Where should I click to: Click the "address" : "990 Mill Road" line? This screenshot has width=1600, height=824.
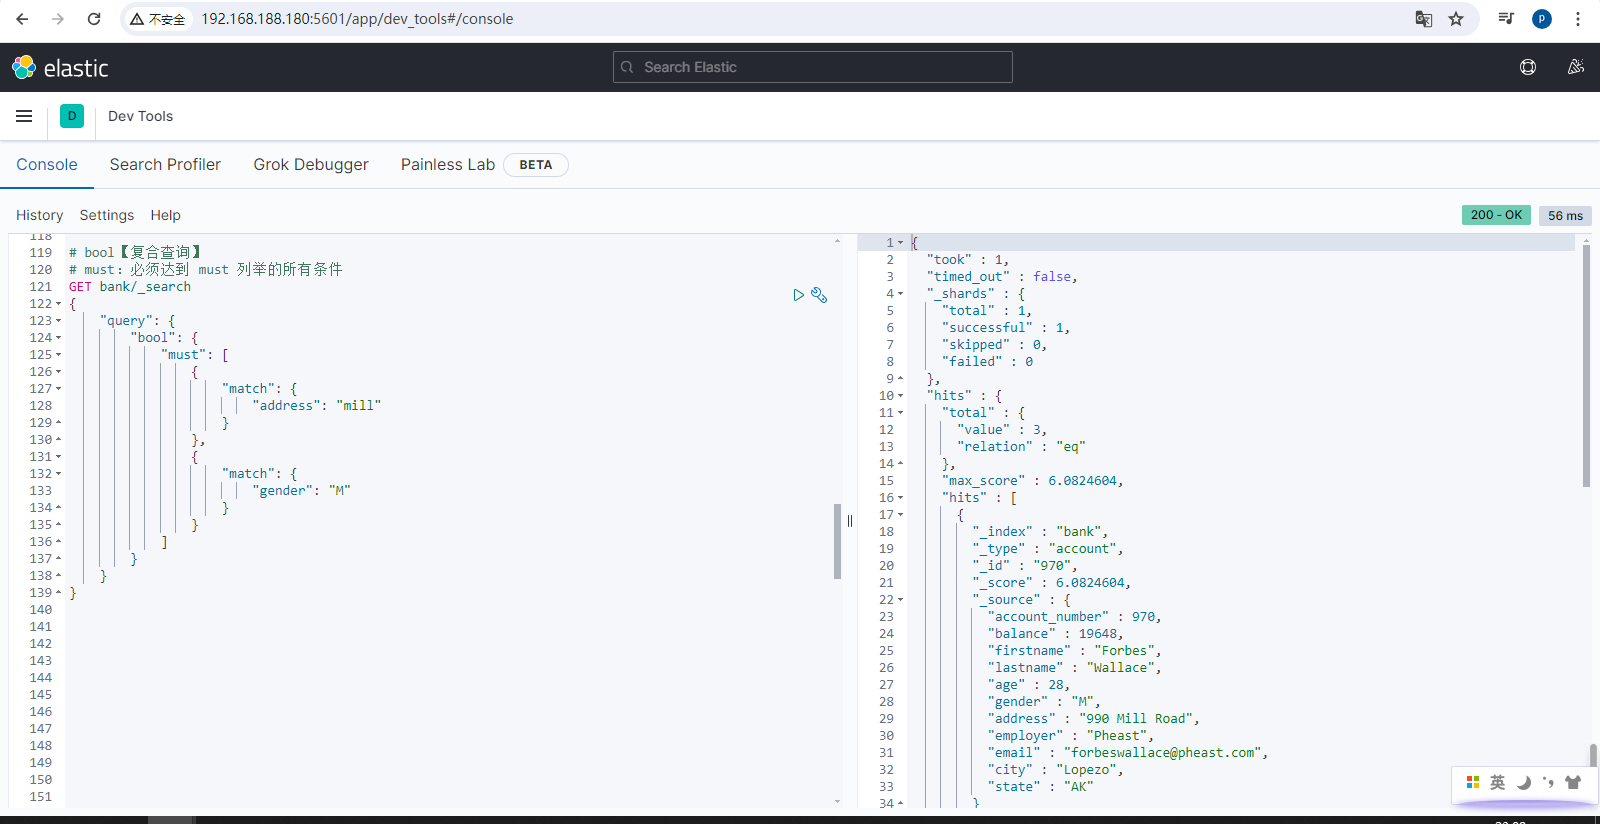click(1093, 719)
